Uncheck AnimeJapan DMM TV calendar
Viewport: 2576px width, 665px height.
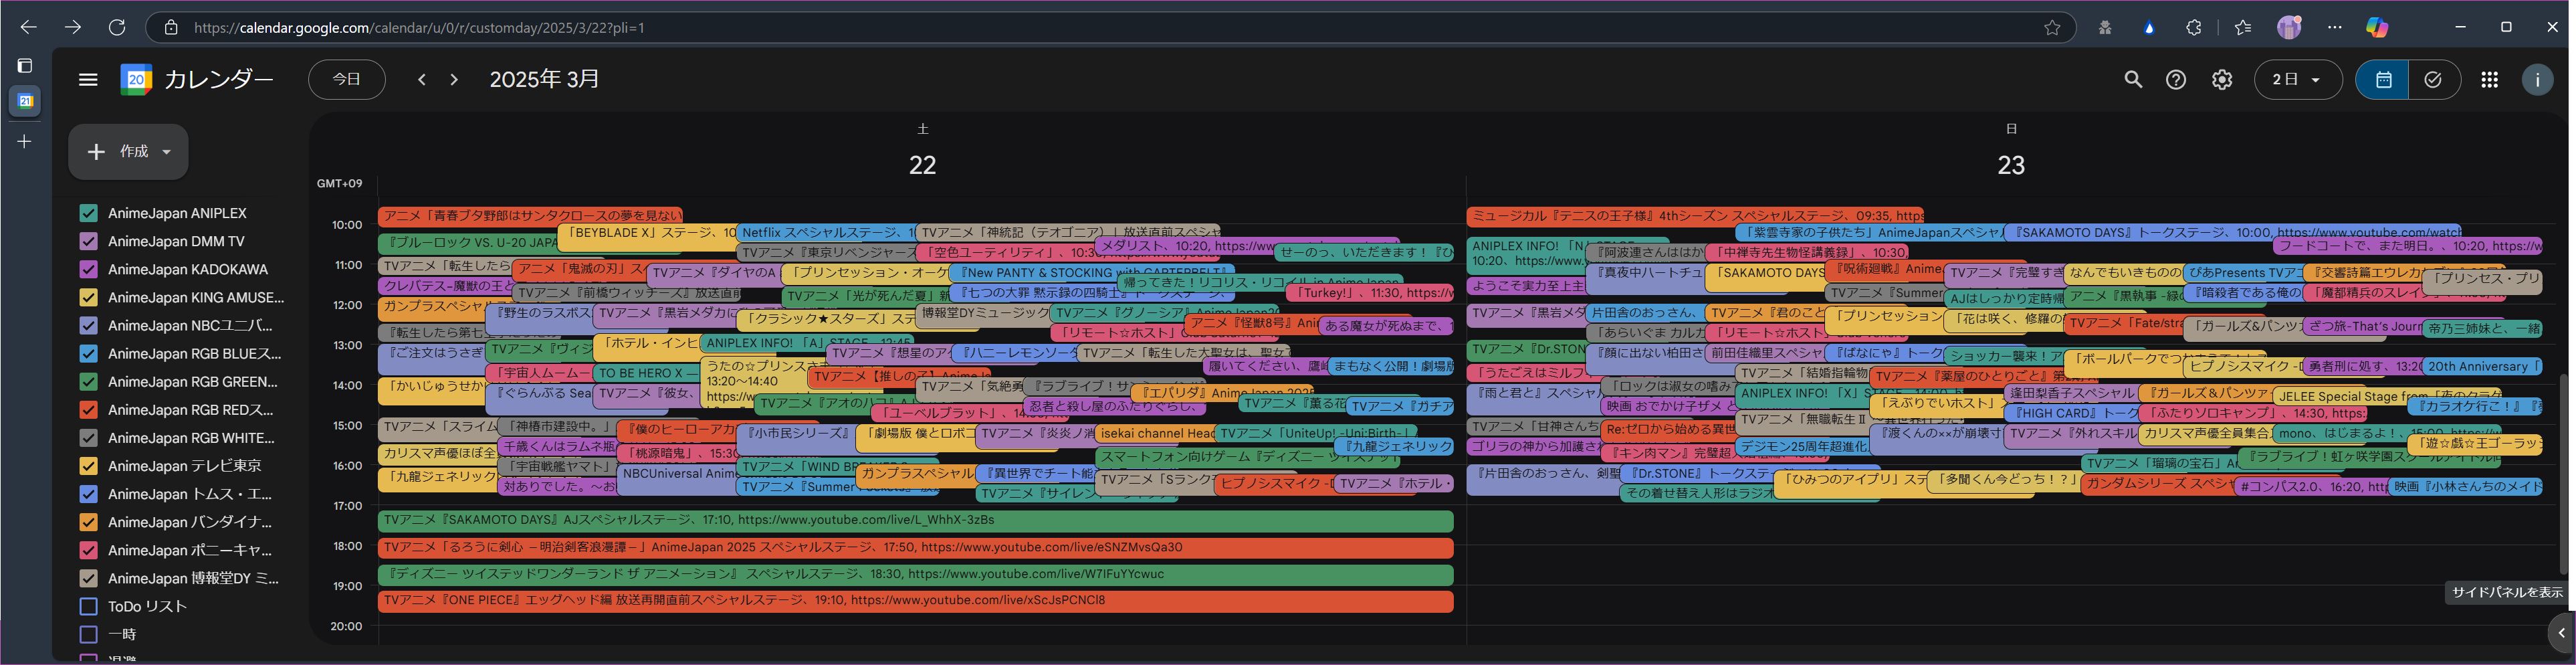point(88,241)
